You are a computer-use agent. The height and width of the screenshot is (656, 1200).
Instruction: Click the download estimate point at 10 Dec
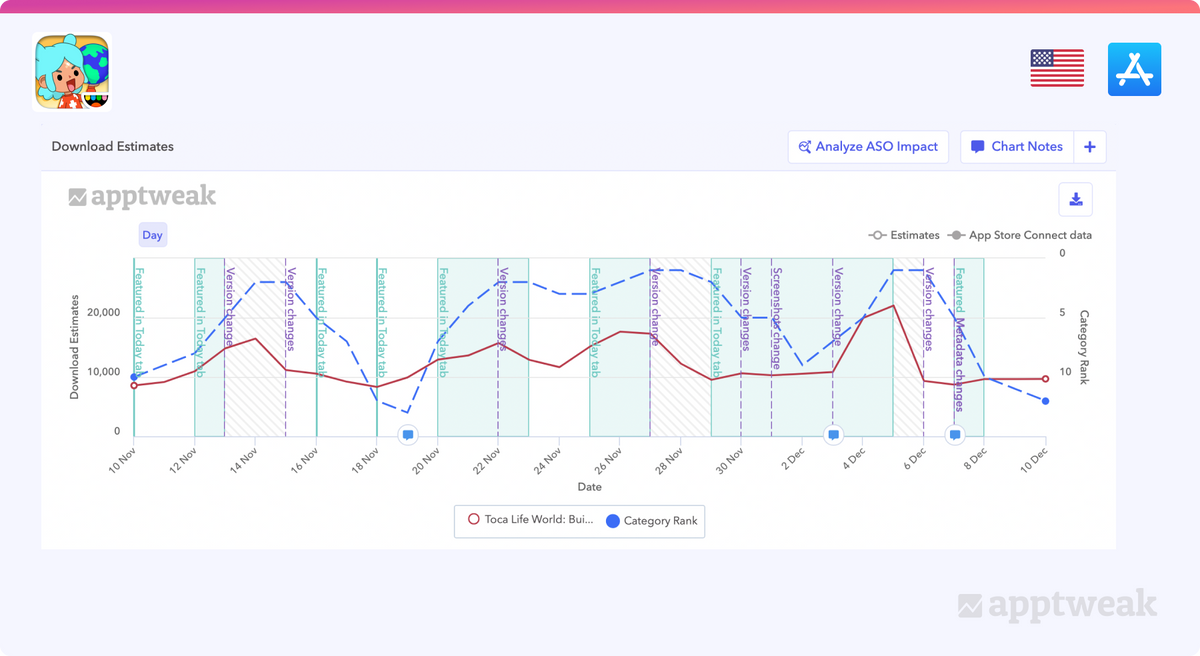click(x=1045, y=379)
